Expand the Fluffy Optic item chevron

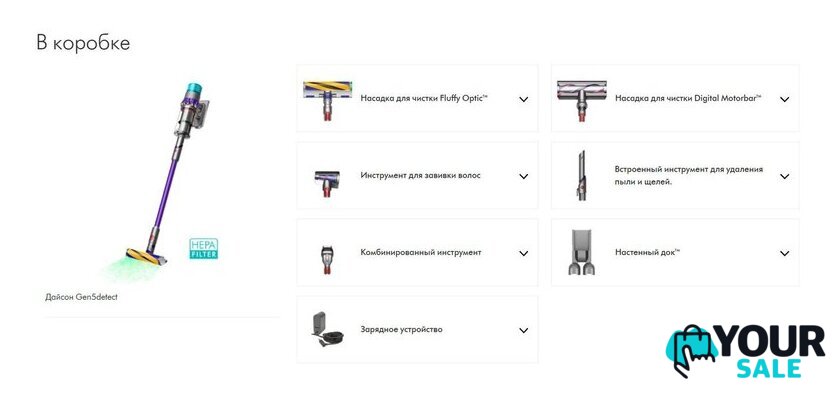(523, 99)
